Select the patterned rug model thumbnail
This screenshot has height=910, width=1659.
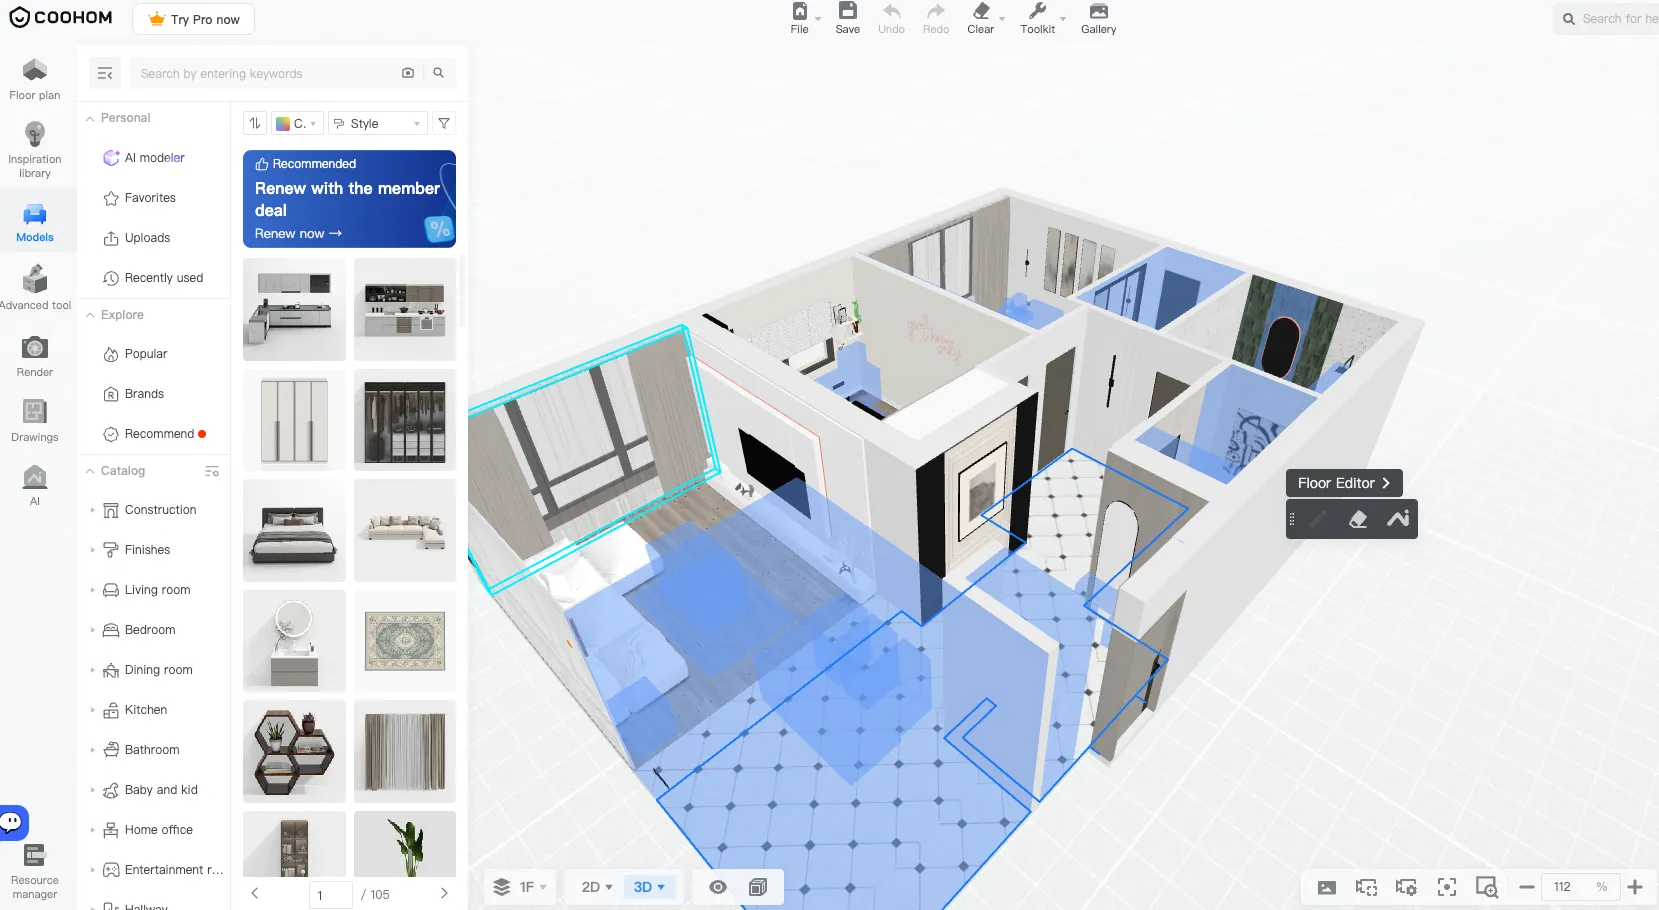tap(405, 641)
